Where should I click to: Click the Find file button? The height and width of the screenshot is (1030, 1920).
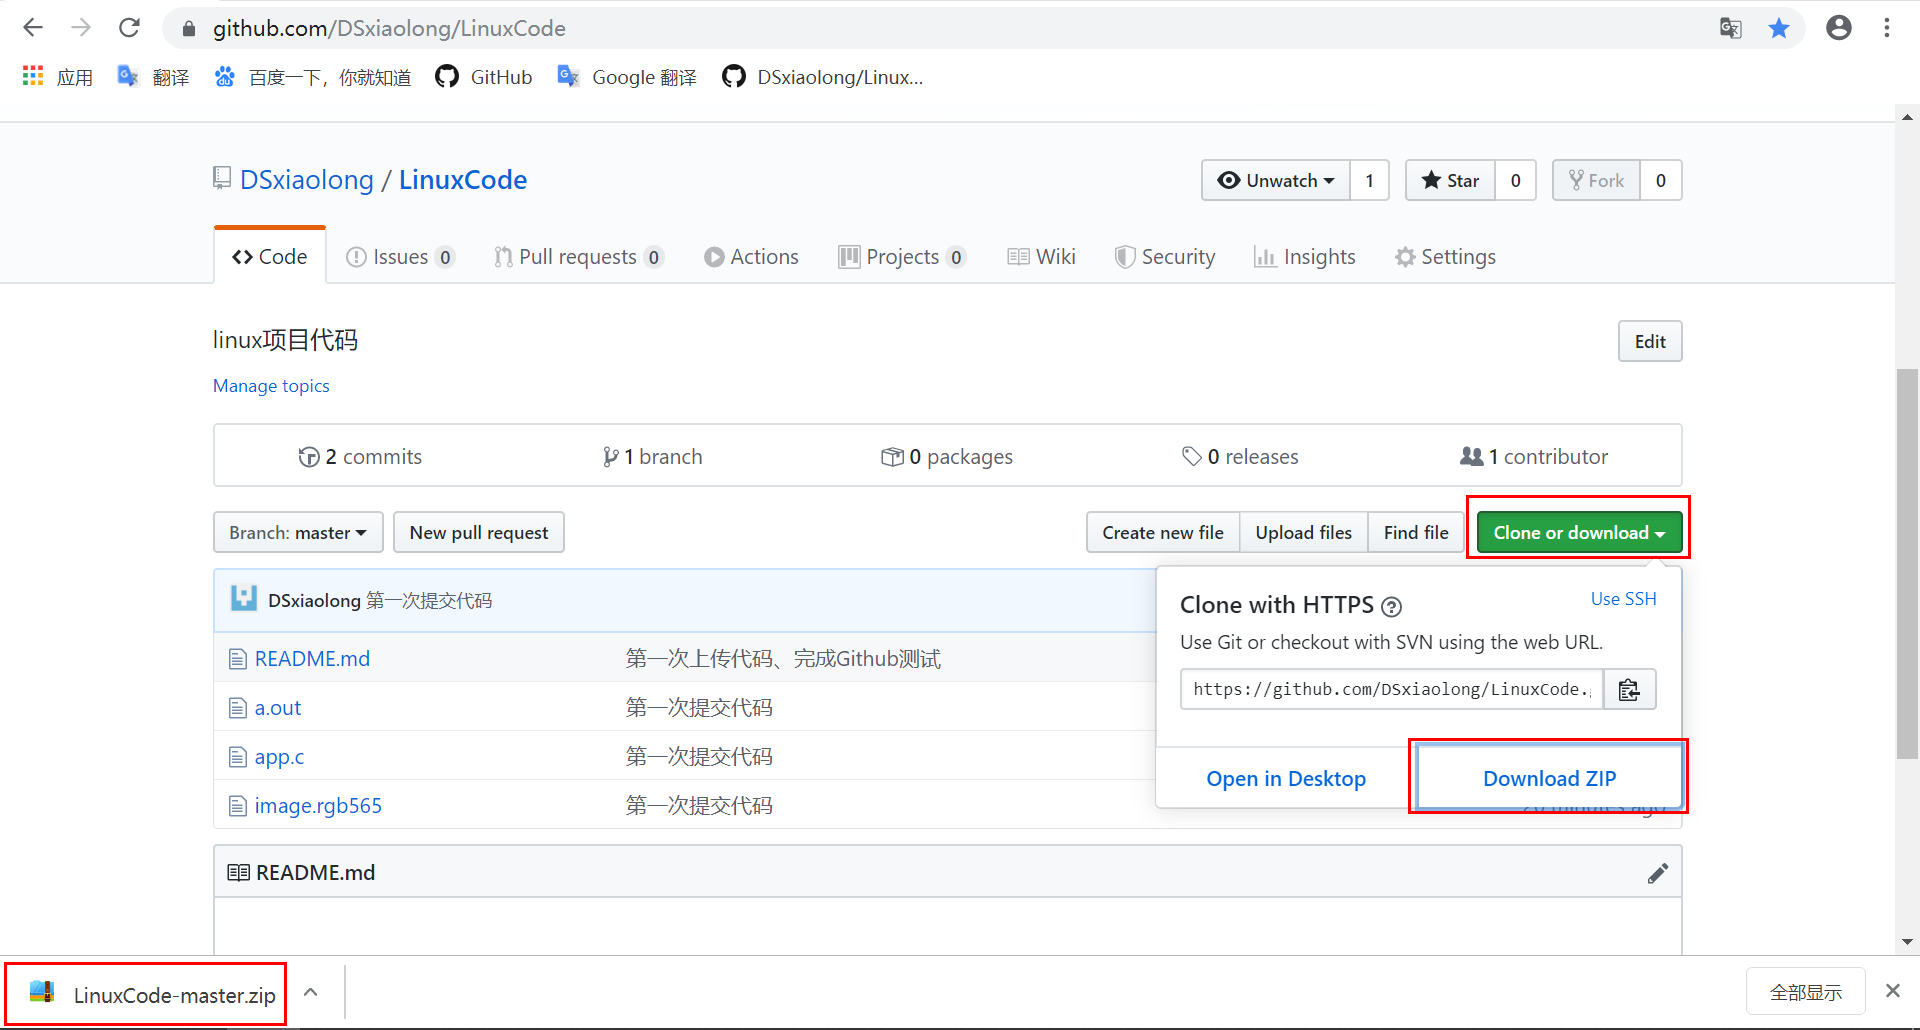click(1416, 532)
